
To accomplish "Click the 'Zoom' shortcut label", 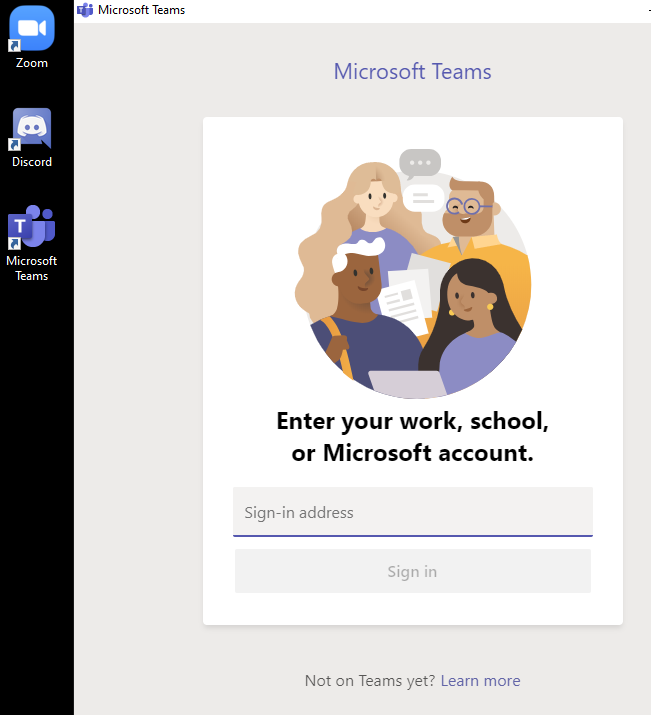I will point(31,63).
